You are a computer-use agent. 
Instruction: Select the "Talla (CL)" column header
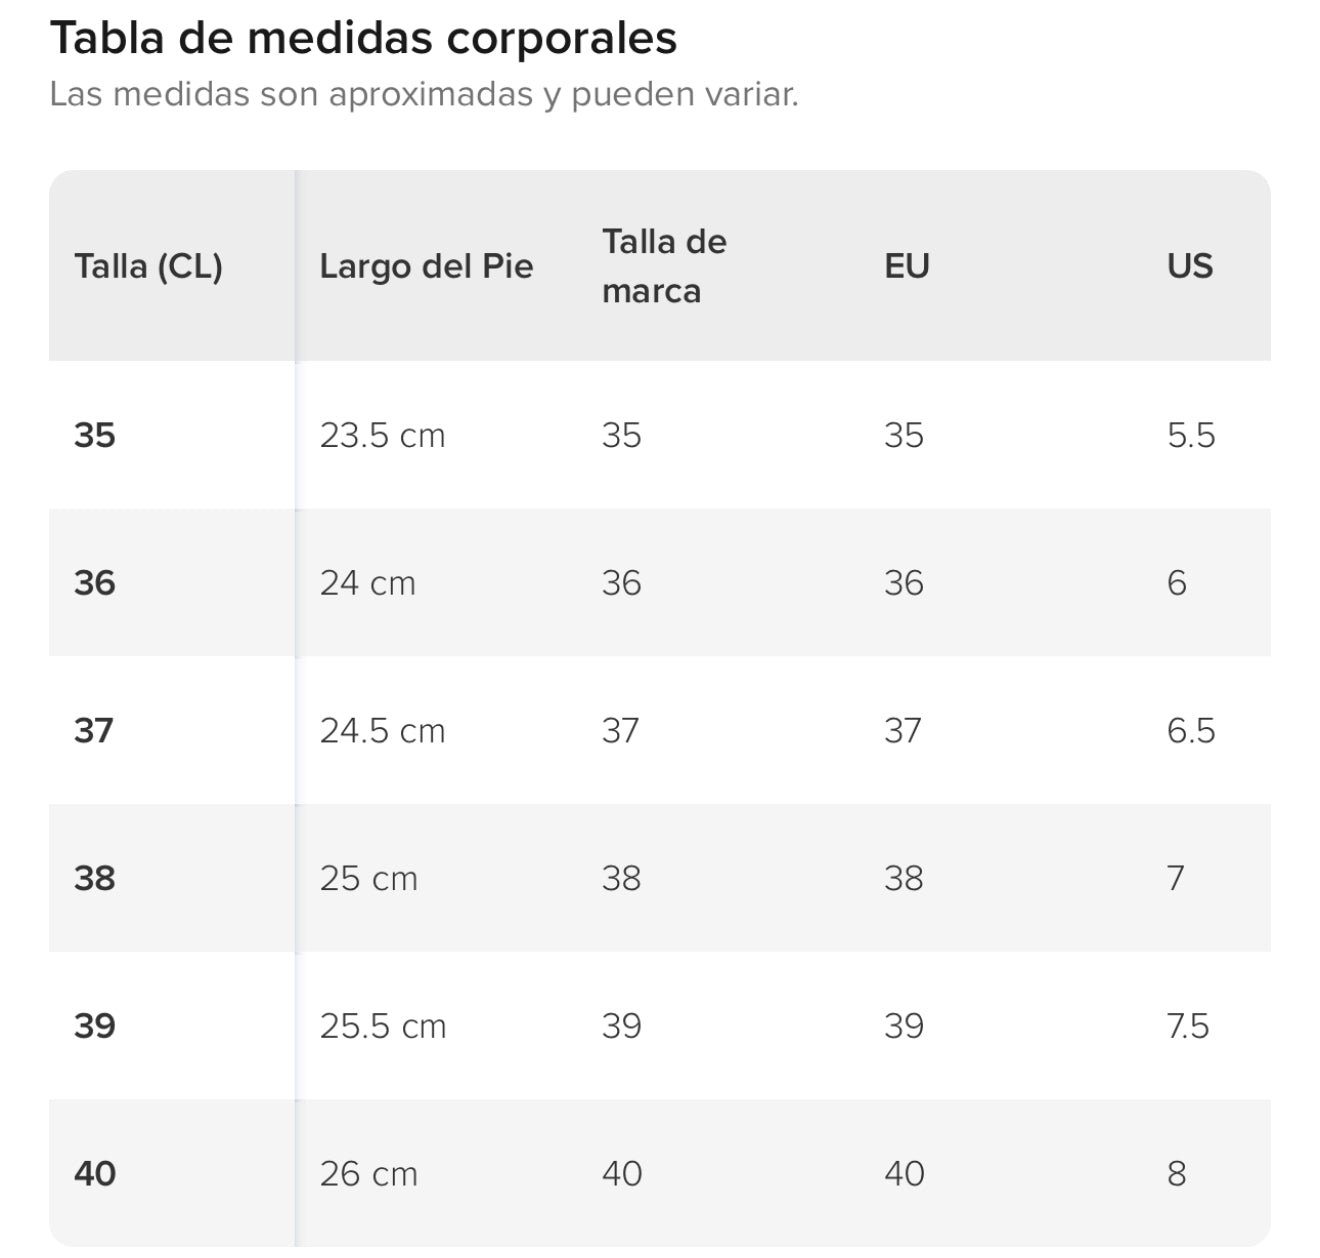(148, 266)
